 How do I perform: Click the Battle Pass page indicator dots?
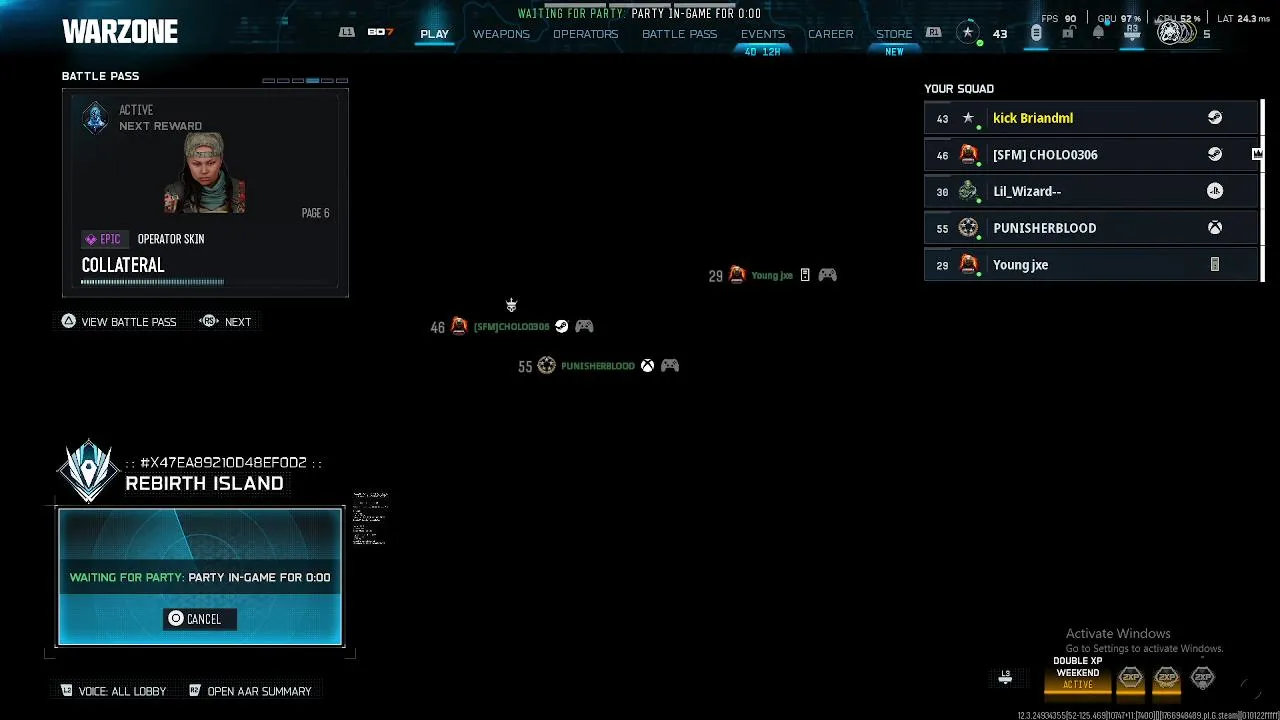[305, 80]
